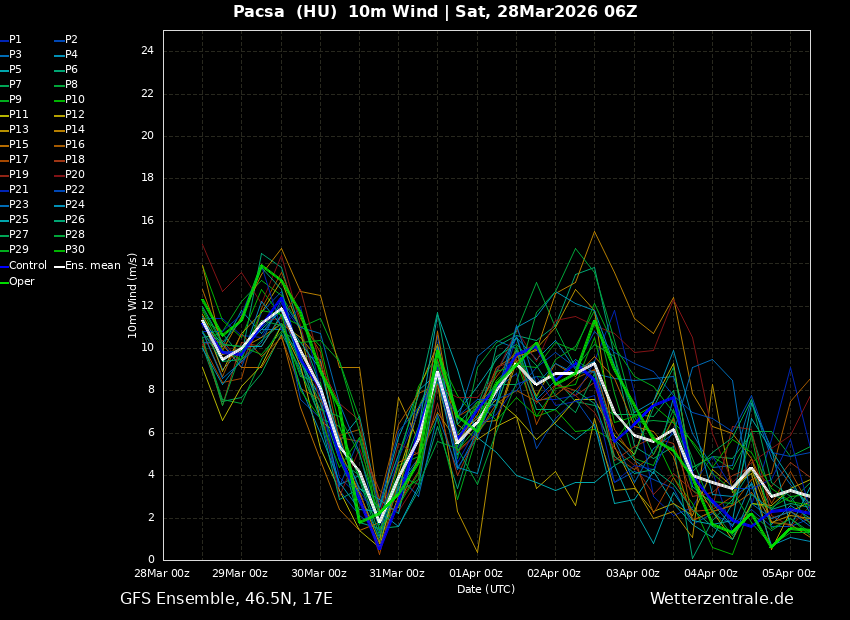Click the P20 legend entry
Viewport: 850px width, 620px height.
(x=74, y=175)
